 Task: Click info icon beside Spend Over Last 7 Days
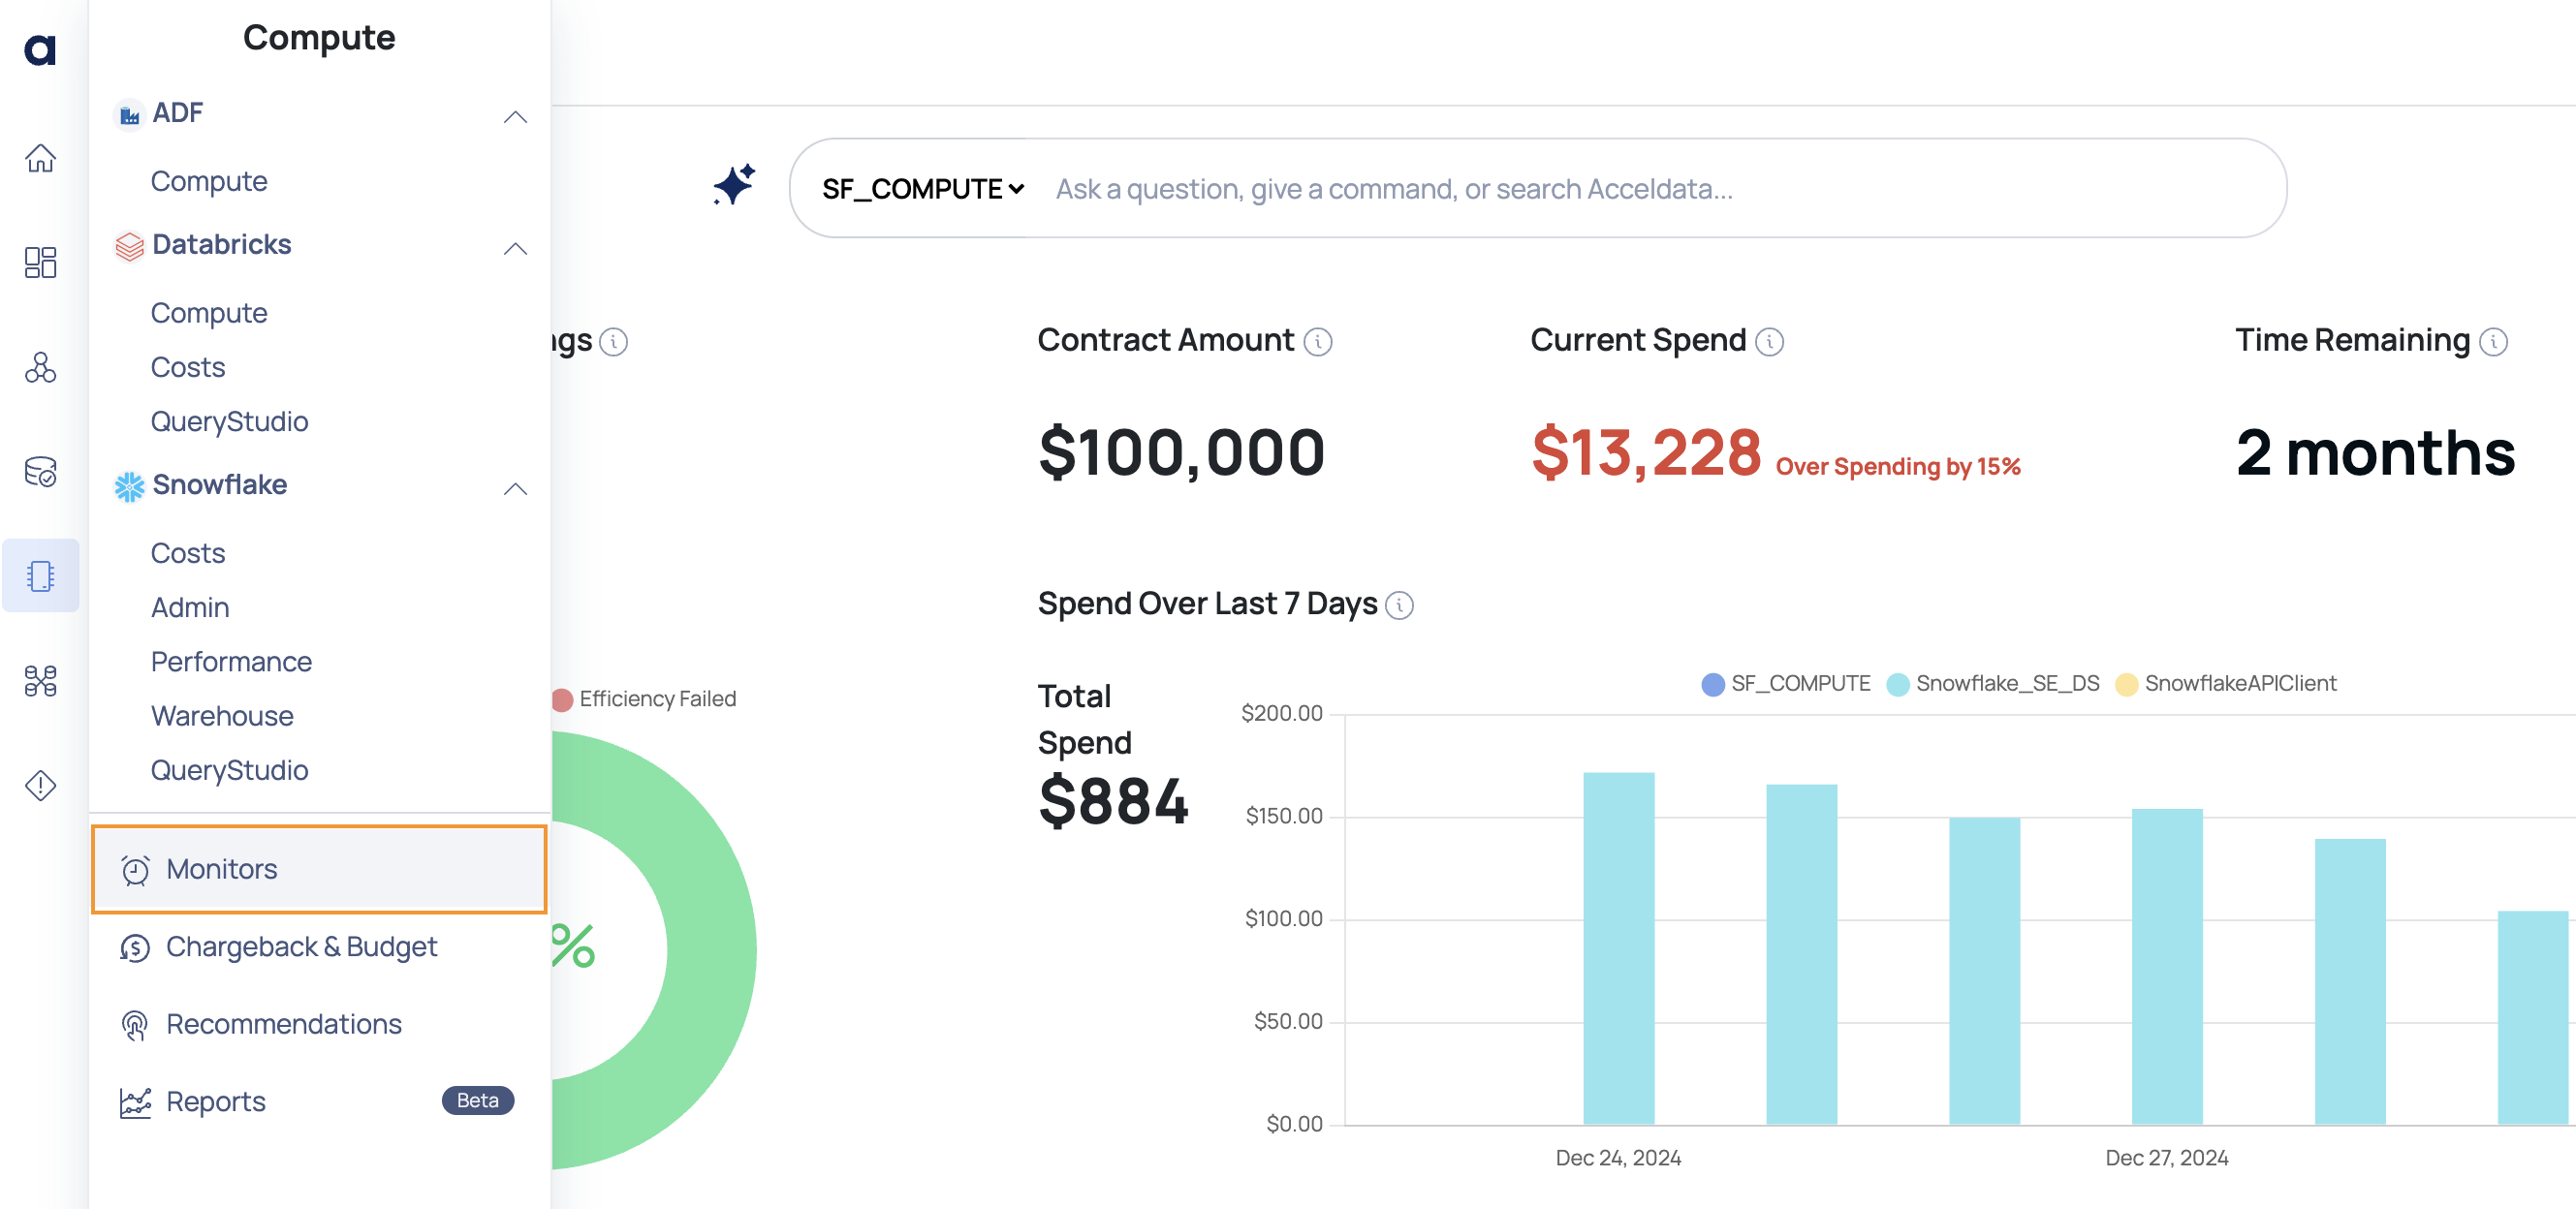pos(1399,605)
